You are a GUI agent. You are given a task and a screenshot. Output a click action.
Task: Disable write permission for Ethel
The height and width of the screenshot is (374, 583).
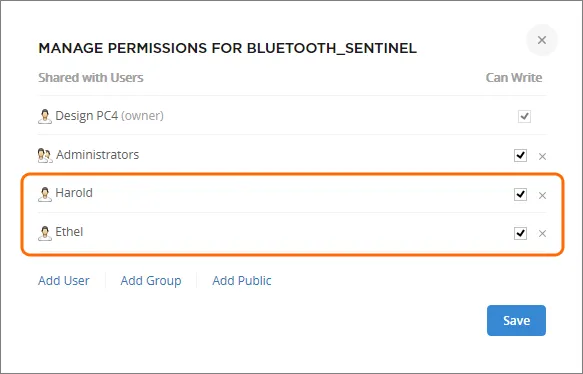coord(520,233)
